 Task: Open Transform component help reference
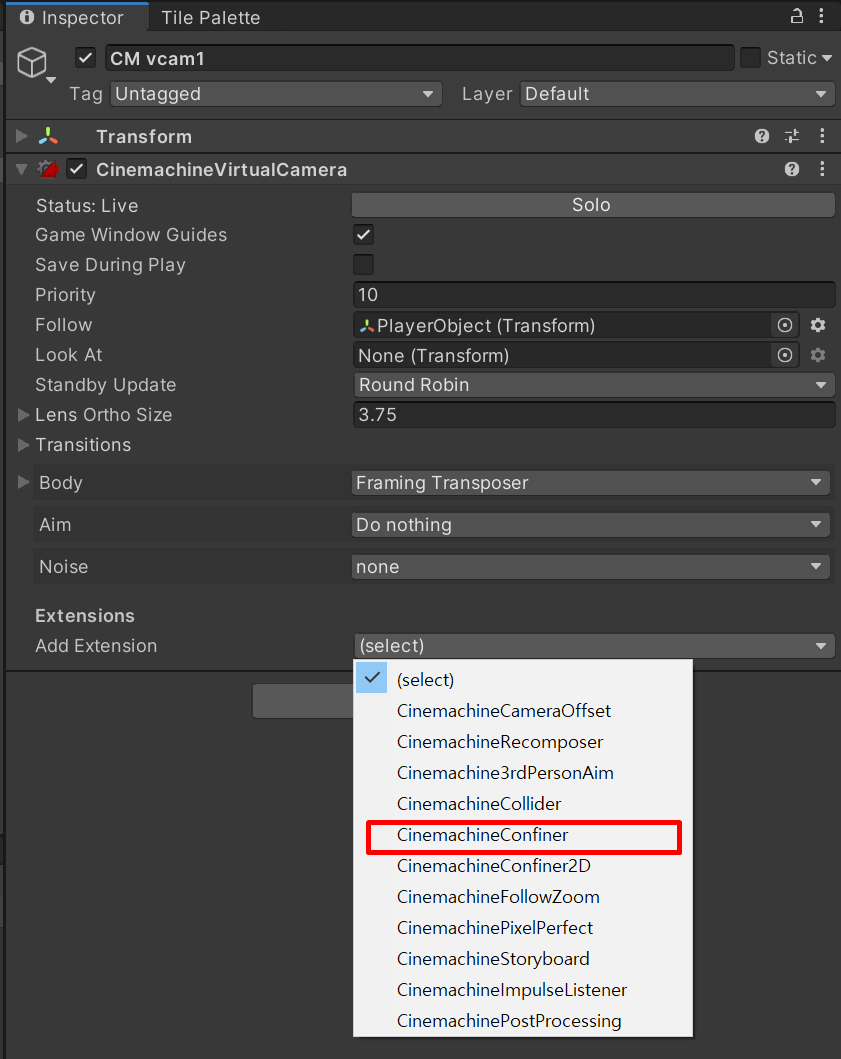pyautogui.click(x=762, y=136)
